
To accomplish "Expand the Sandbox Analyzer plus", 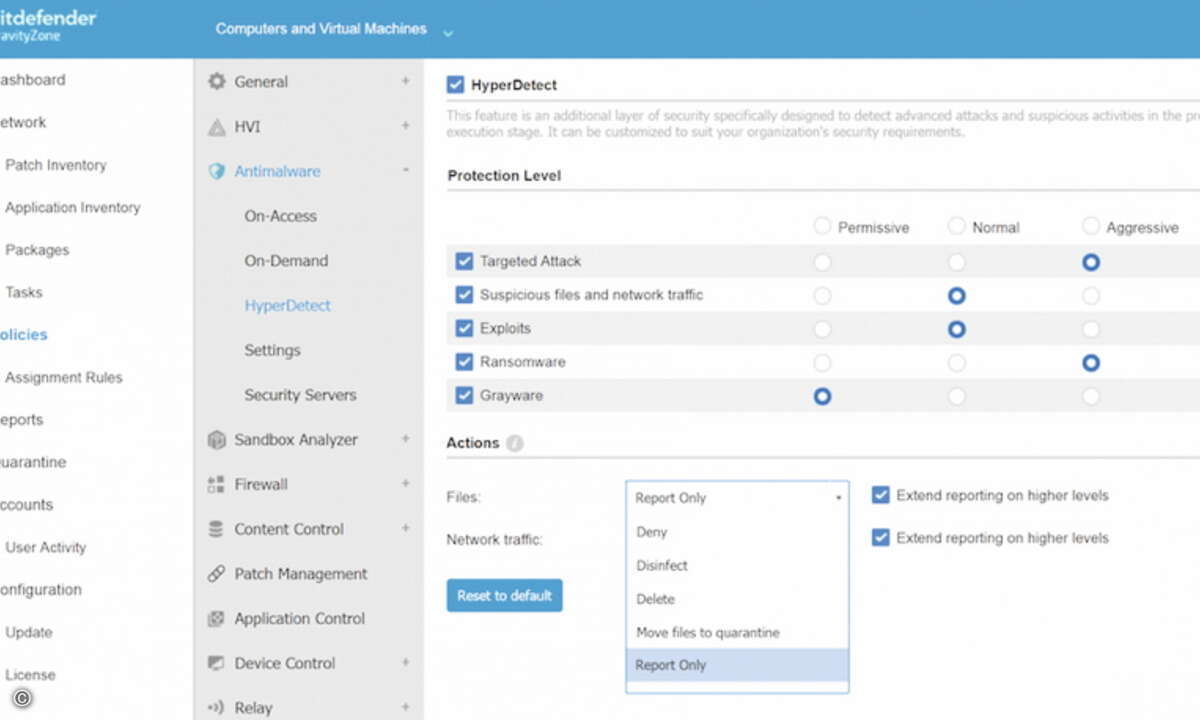I will pos(405,439).
